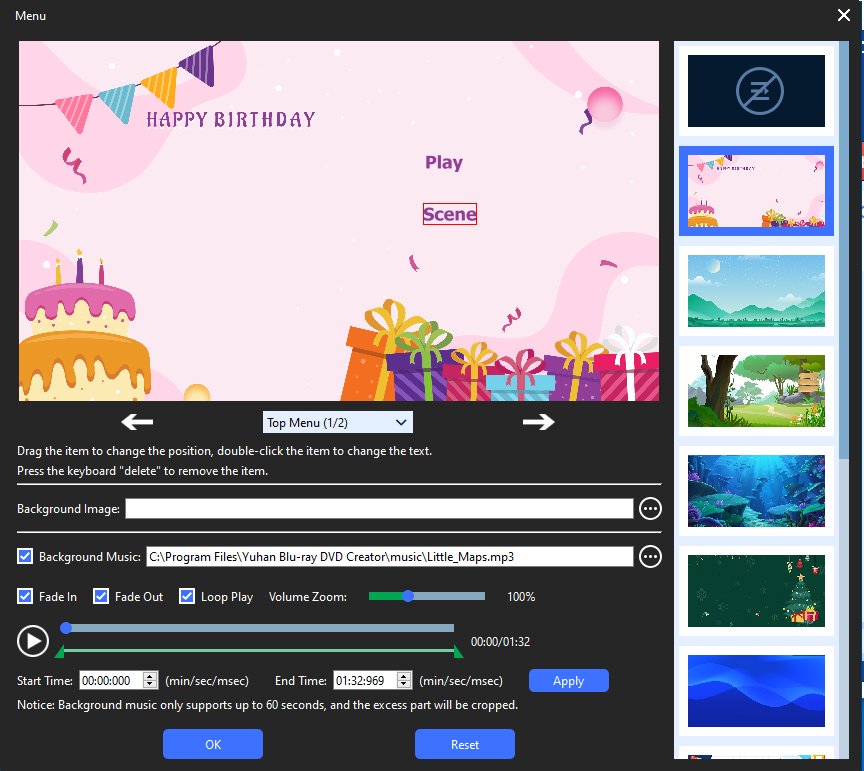Screen dimensions: 864x771
Task: Toggle the Fade Out checkbox
Action: tap(101, 597)
